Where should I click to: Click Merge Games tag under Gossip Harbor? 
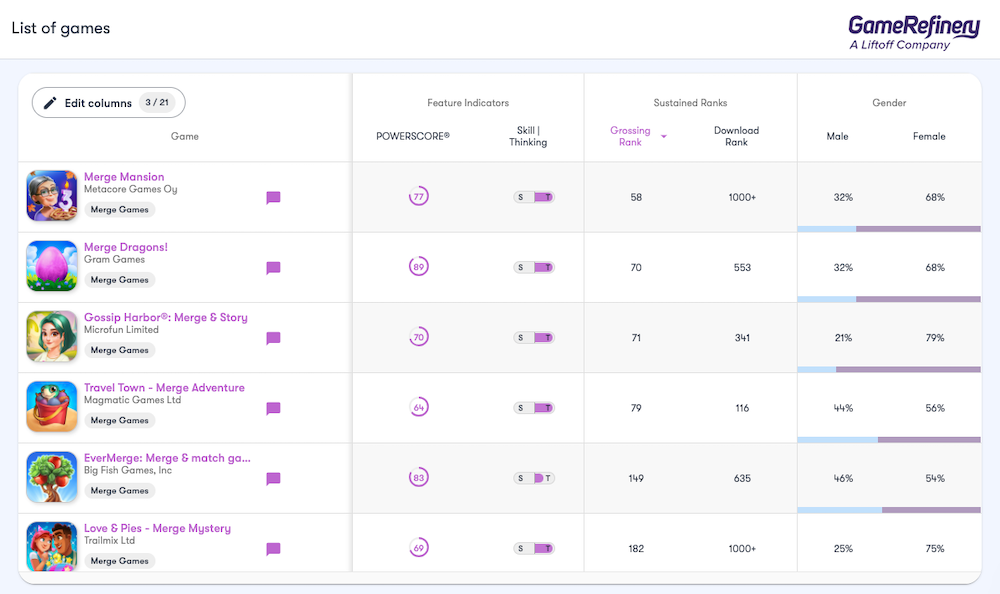119,350
